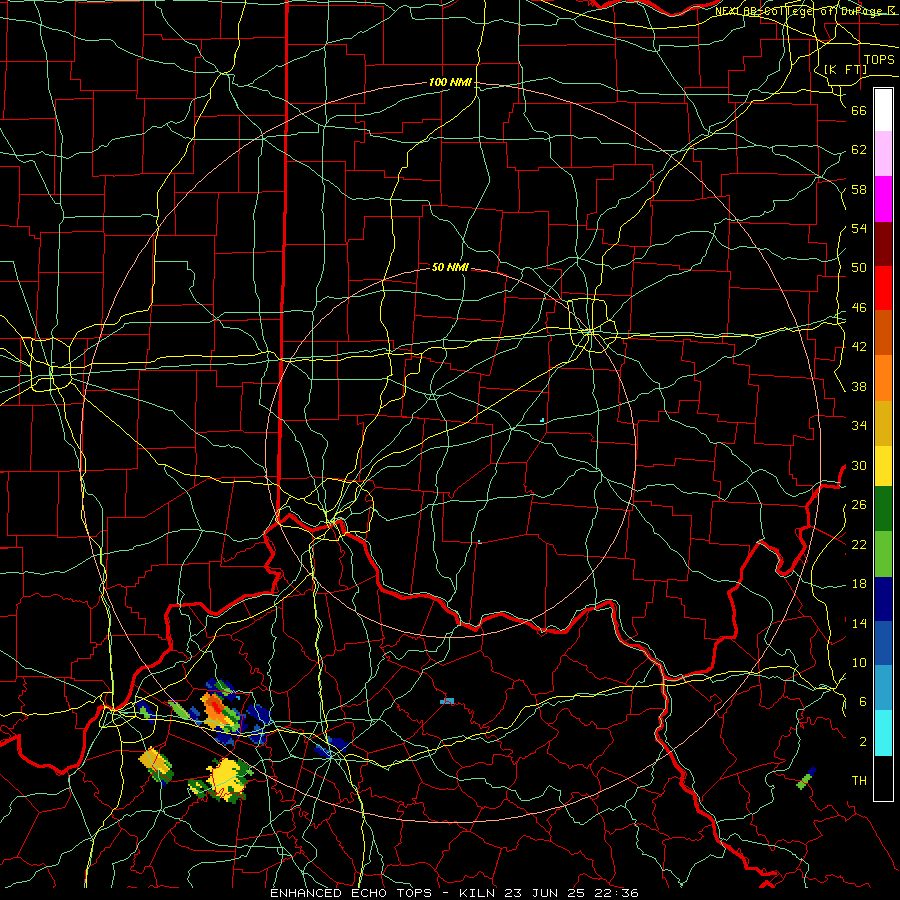Click the "ENHANCED ECHO TOPS" title text
This screenshot has height=900, width=900.
tap(350, 893)
